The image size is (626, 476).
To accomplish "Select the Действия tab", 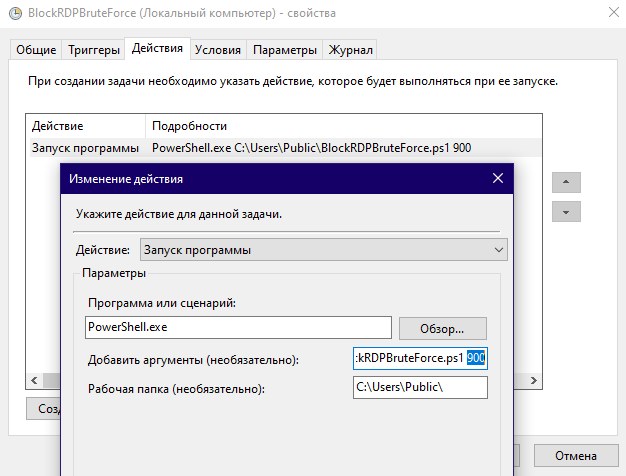I will (x=157, y=48).
